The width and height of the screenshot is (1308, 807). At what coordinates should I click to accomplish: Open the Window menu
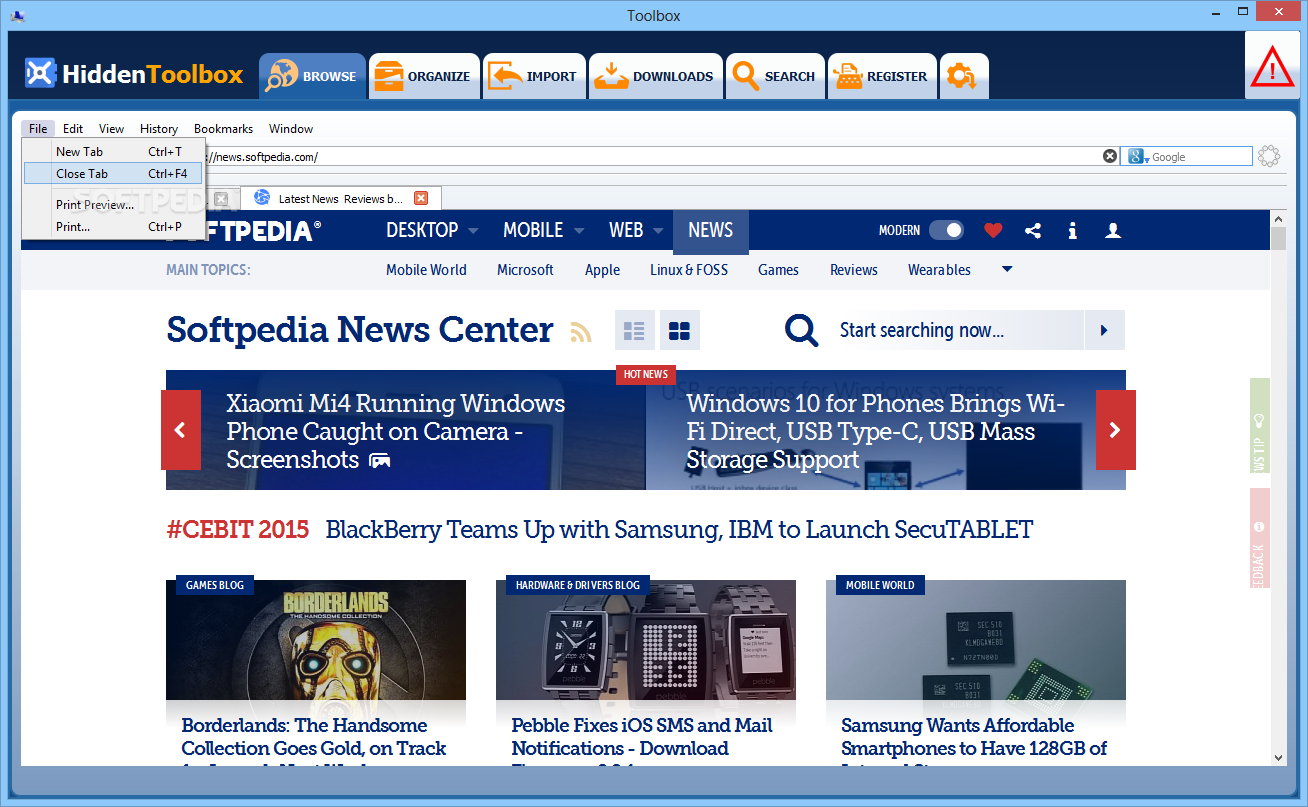tap(291, 129)
